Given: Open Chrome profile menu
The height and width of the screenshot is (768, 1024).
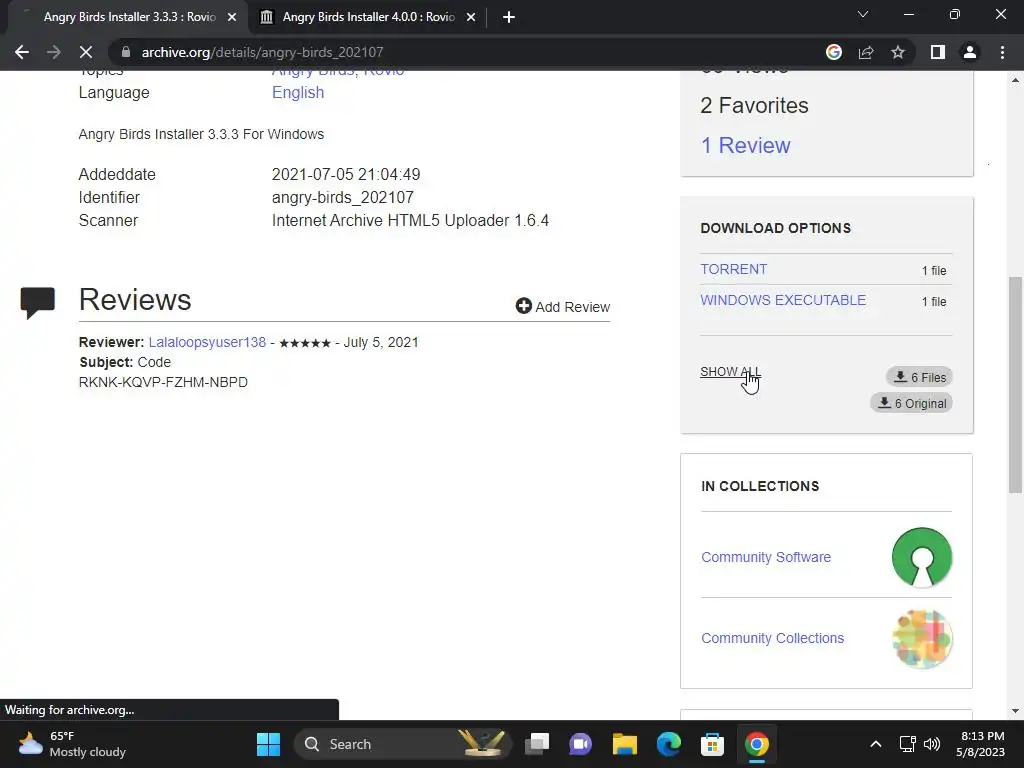Looking at the screenshot, I should point(970,52).
